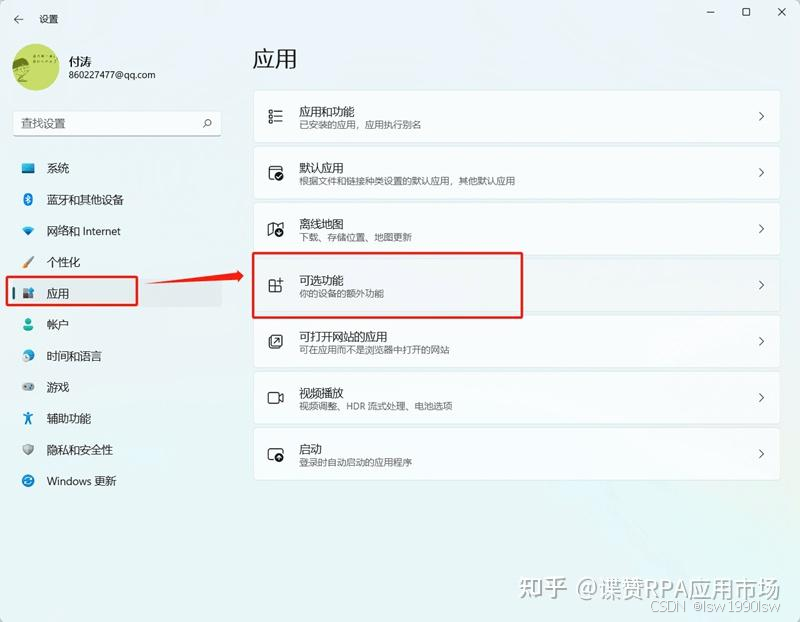This screenshot has width=800, height=622.
Task: Expand the 离线地图 chevron
Action: (761, 229)
